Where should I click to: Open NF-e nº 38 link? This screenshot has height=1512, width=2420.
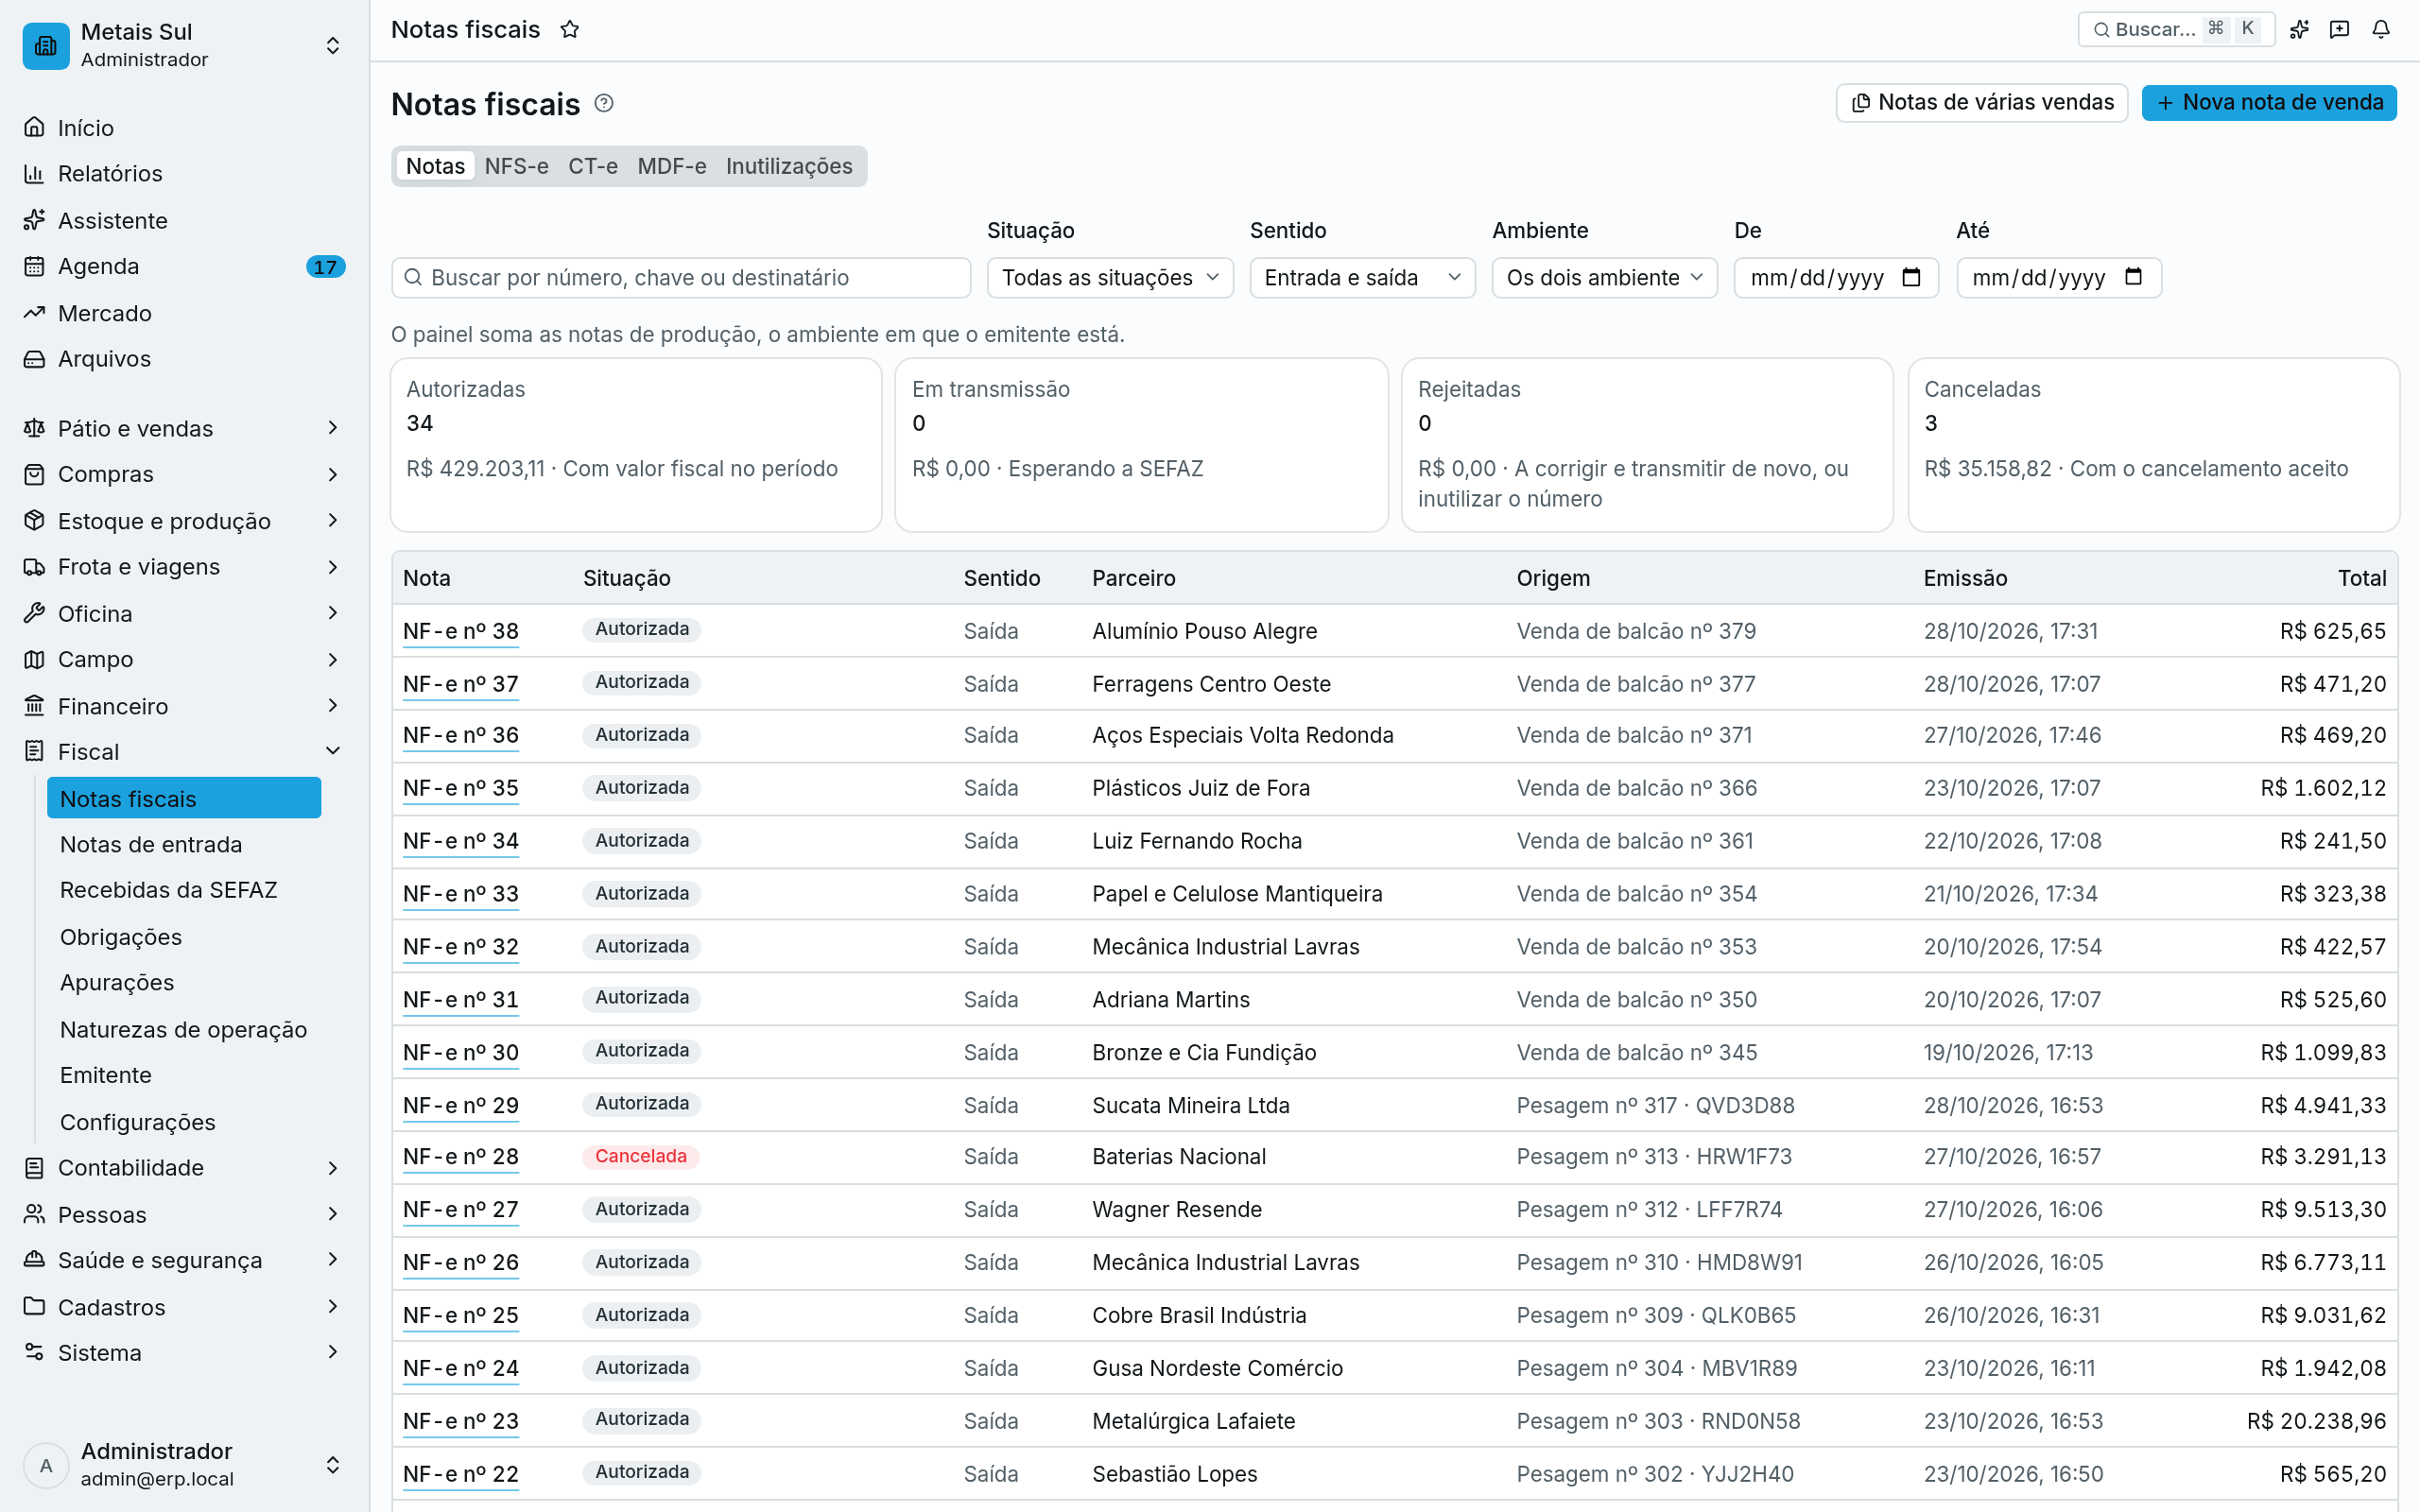pyautogui.click(x=461, y=631)
